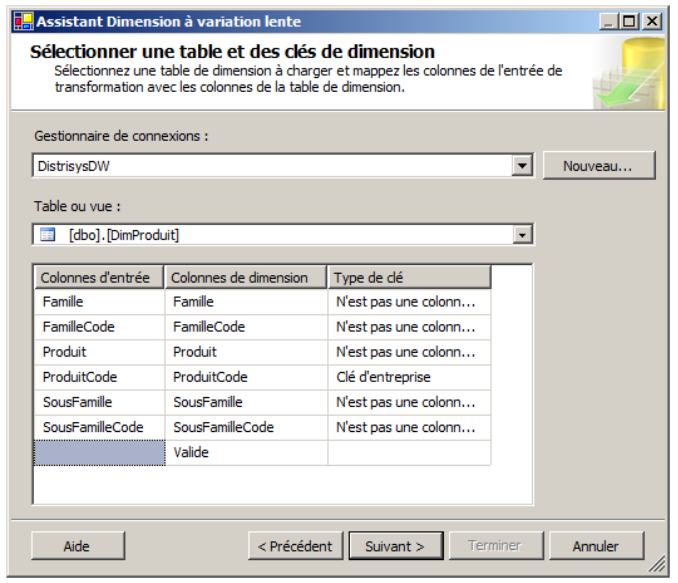Click the table icon beside [dbo].[DimProduit]

tap(47, 235)
